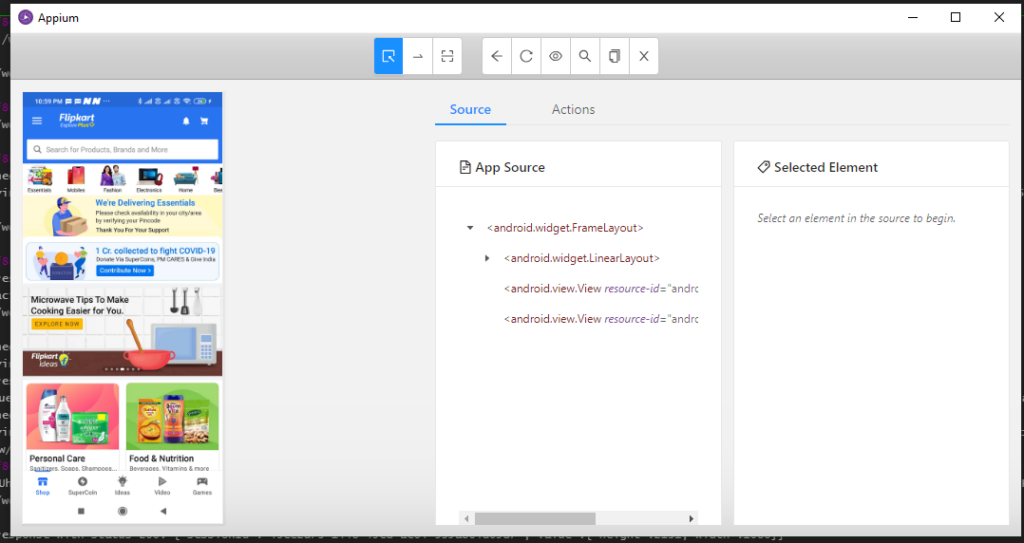Tap the shopping cart icon in phone preview
The image size is (1024, 543).
[x=204, y=121]
